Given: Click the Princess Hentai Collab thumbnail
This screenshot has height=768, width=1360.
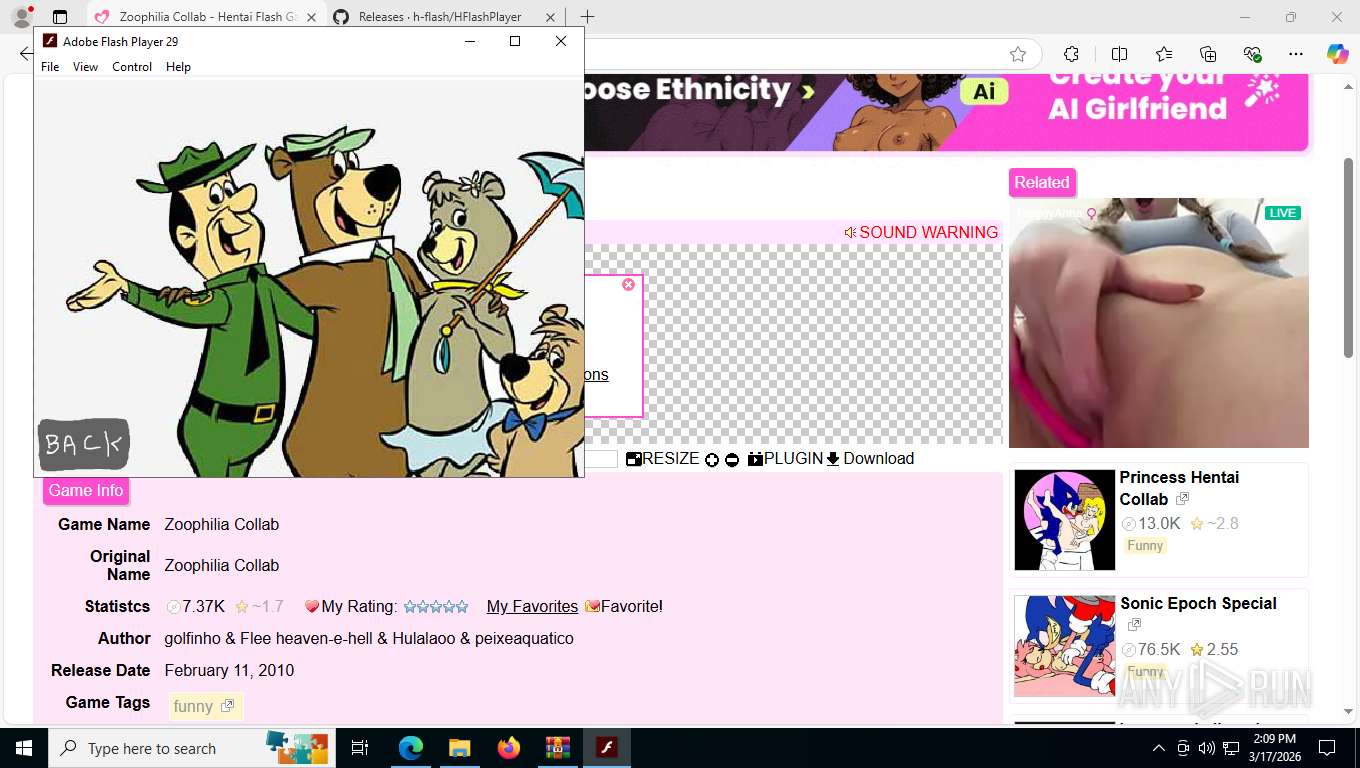Looking at the screenshot, I should (1064, 520).
